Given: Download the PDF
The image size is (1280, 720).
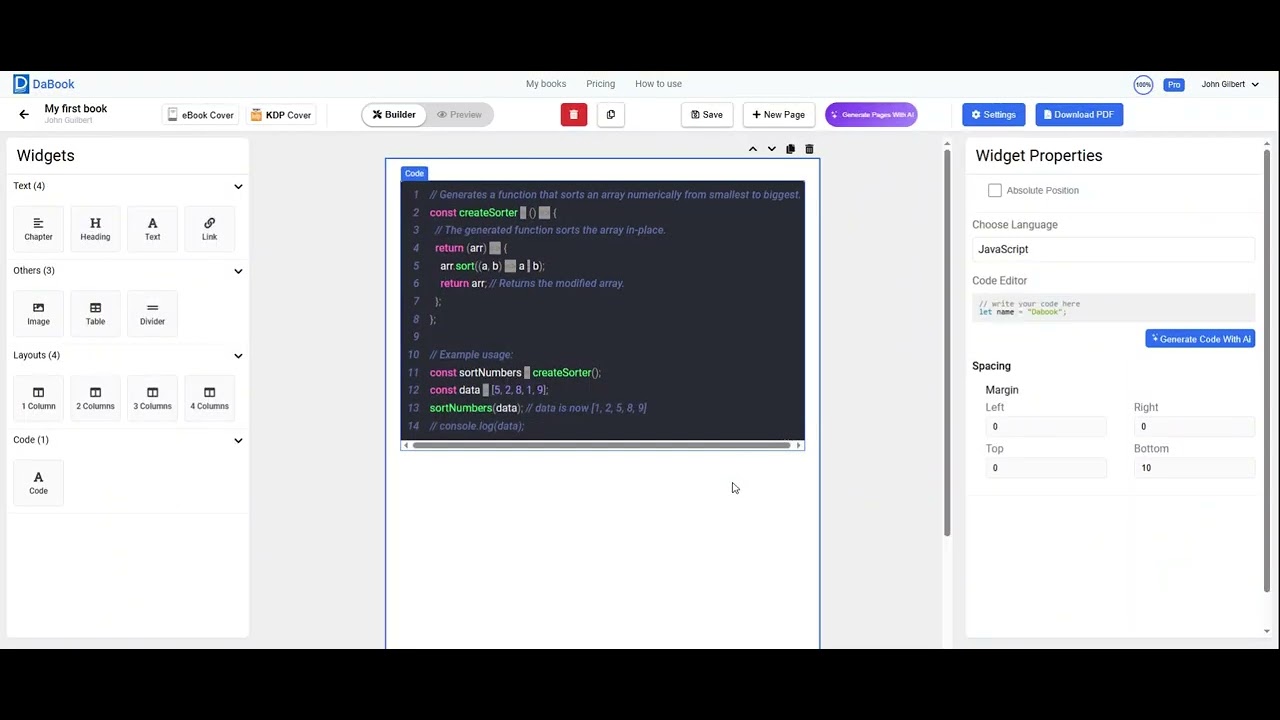Looking at the screenshot, I should [x=1079, y=115].
